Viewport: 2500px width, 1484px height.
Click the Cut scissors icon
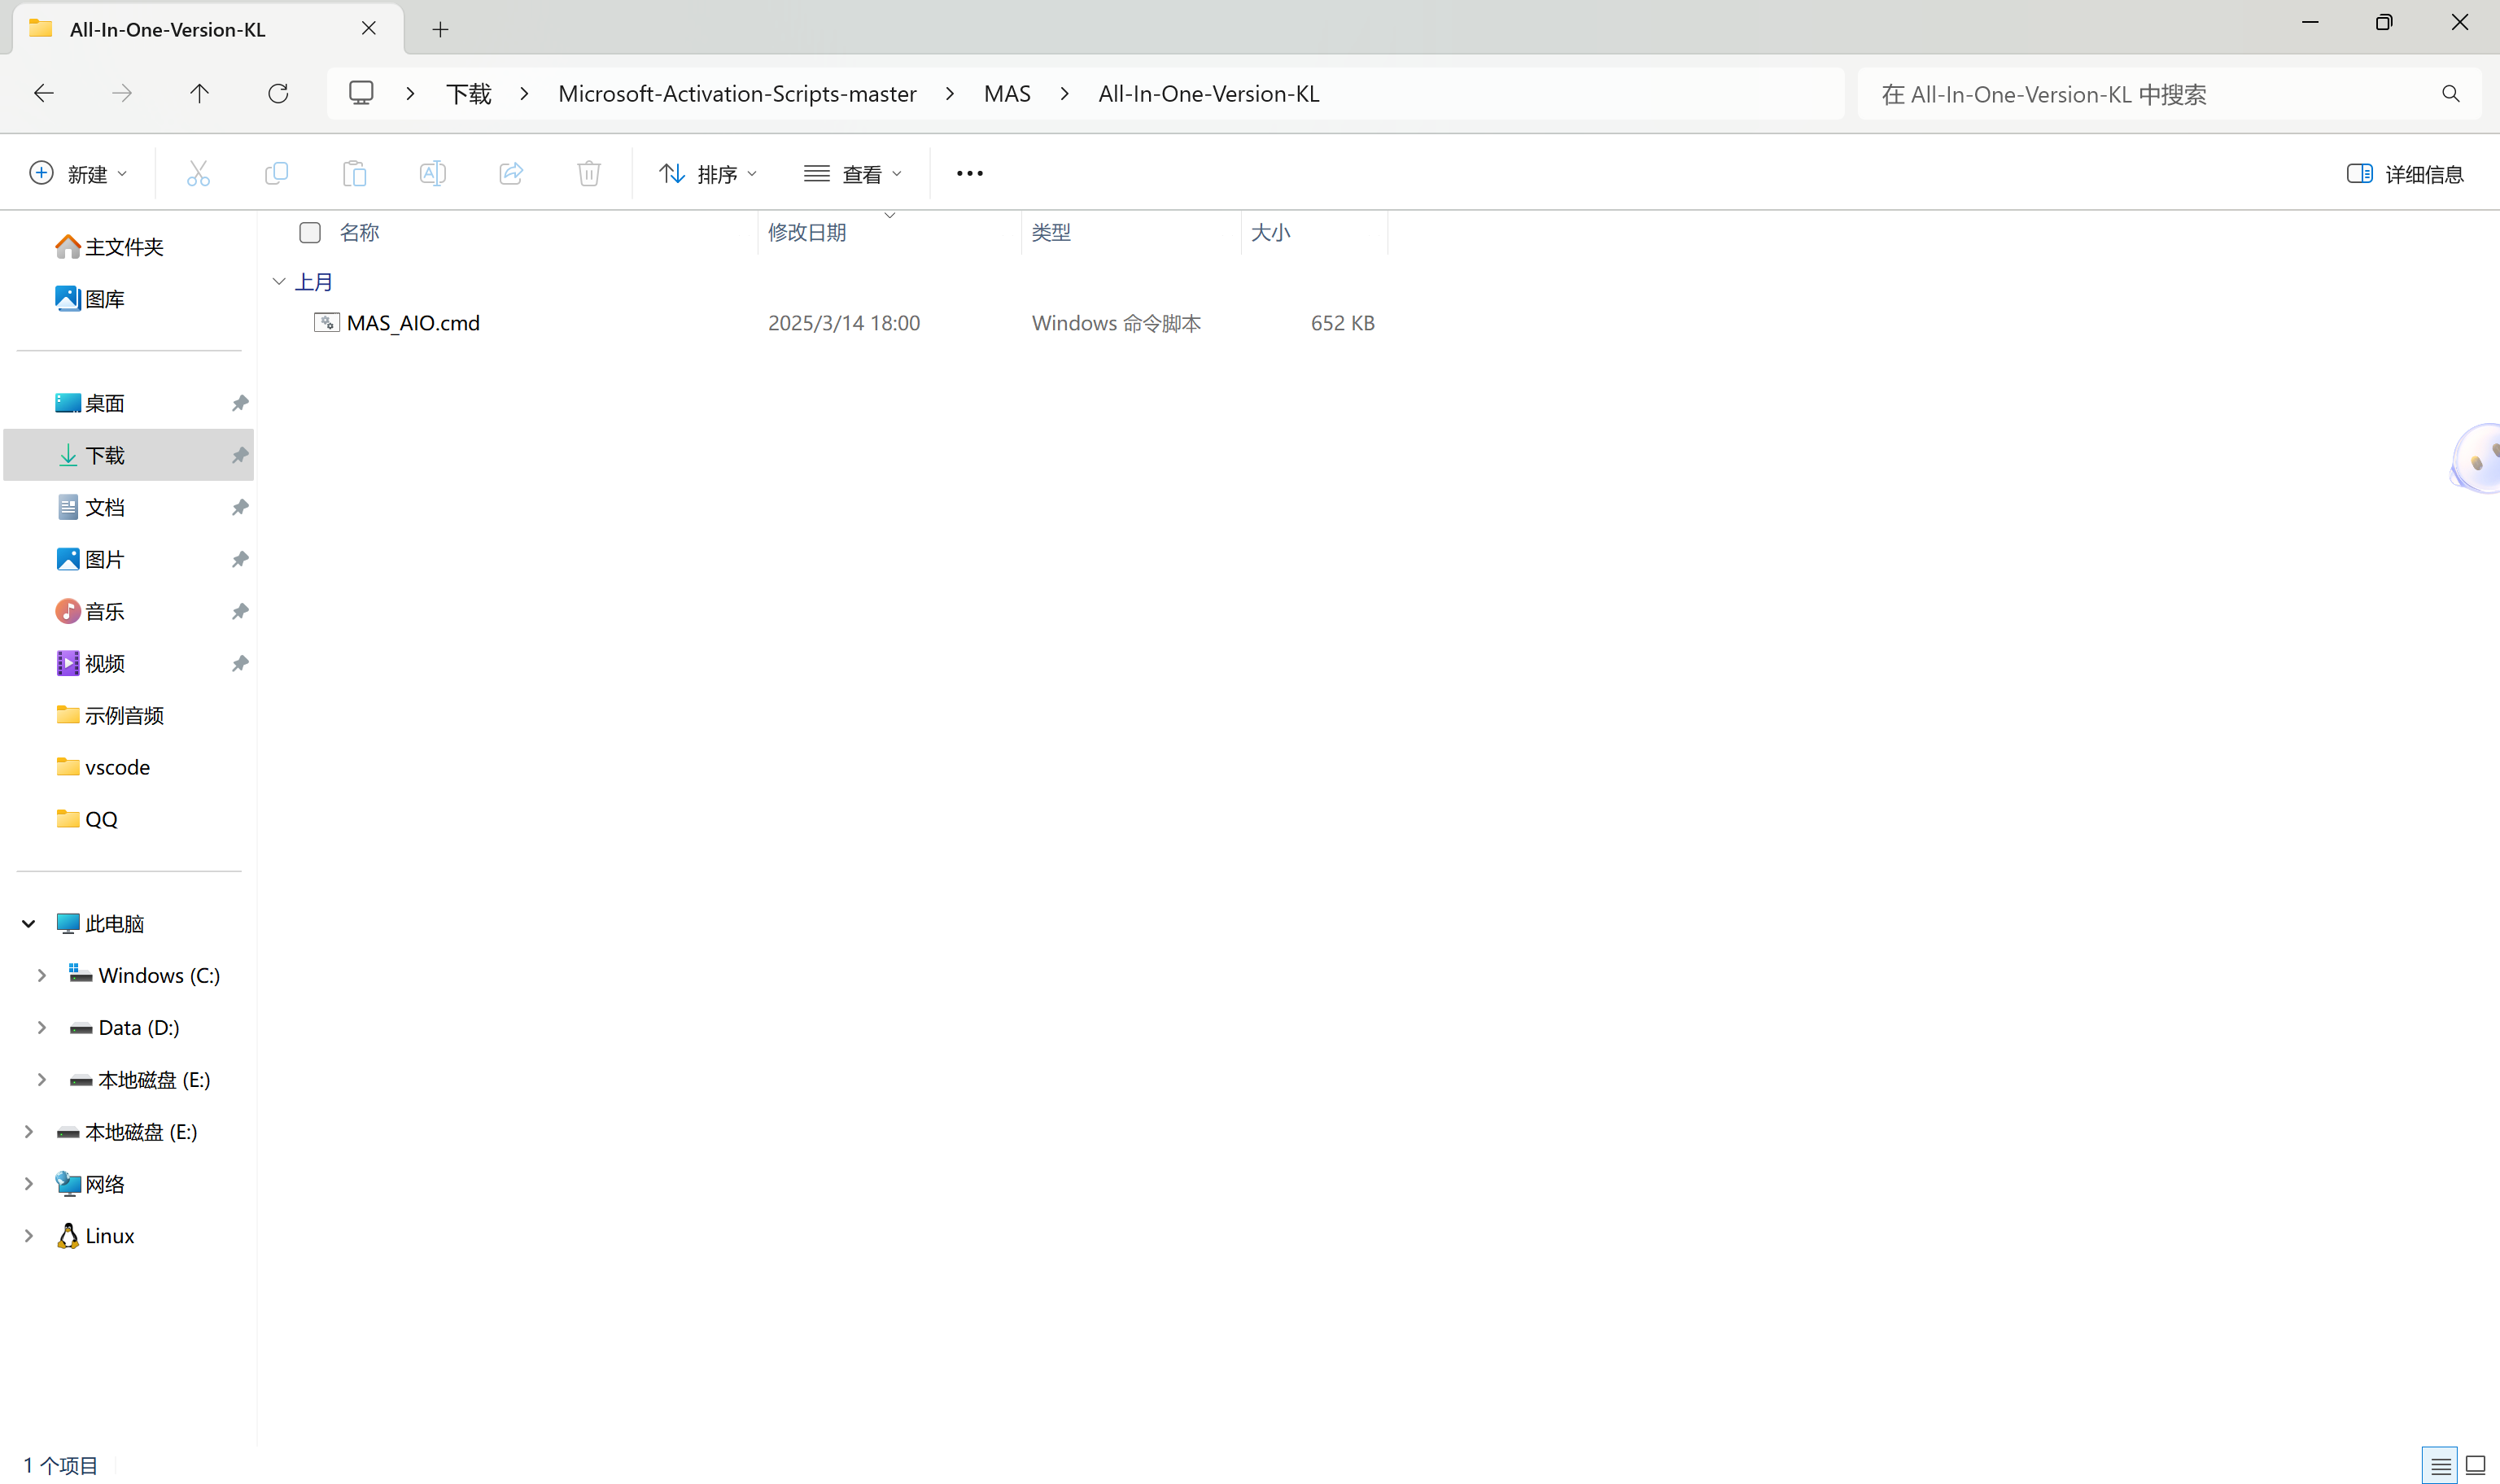[x=198, y=173]
